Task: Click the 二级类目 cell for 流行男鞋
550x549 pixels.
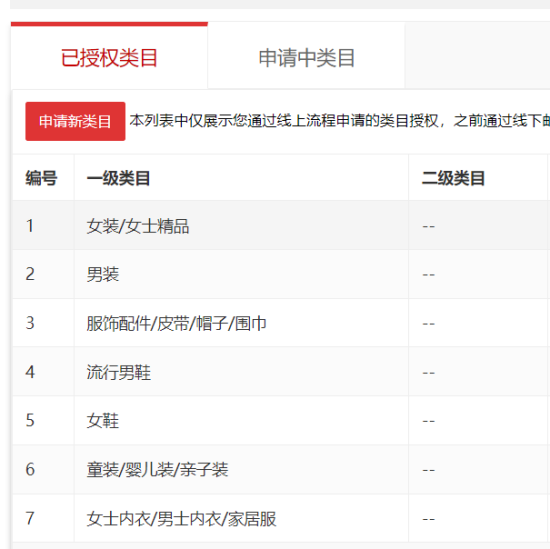Action: coord(478,371)
